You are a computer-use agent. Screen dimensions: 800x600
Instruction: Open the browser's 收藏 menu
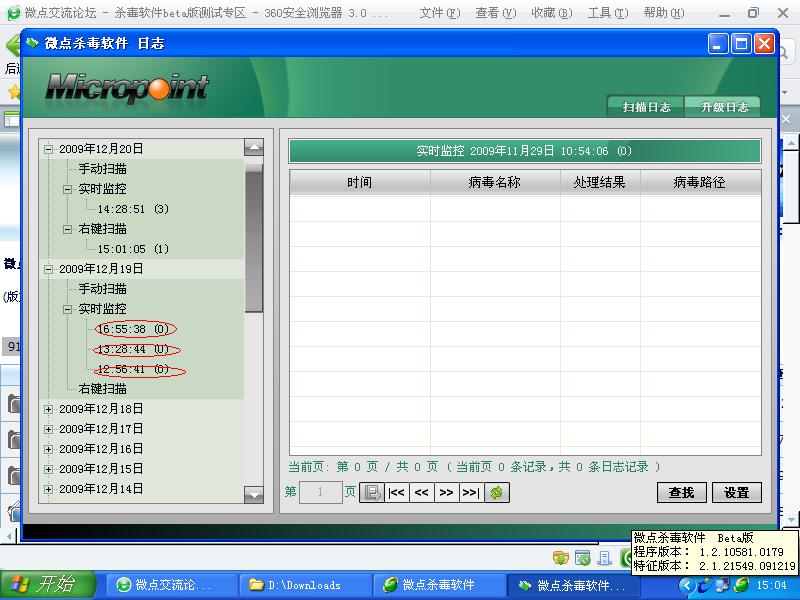click(x=552, y=13)
